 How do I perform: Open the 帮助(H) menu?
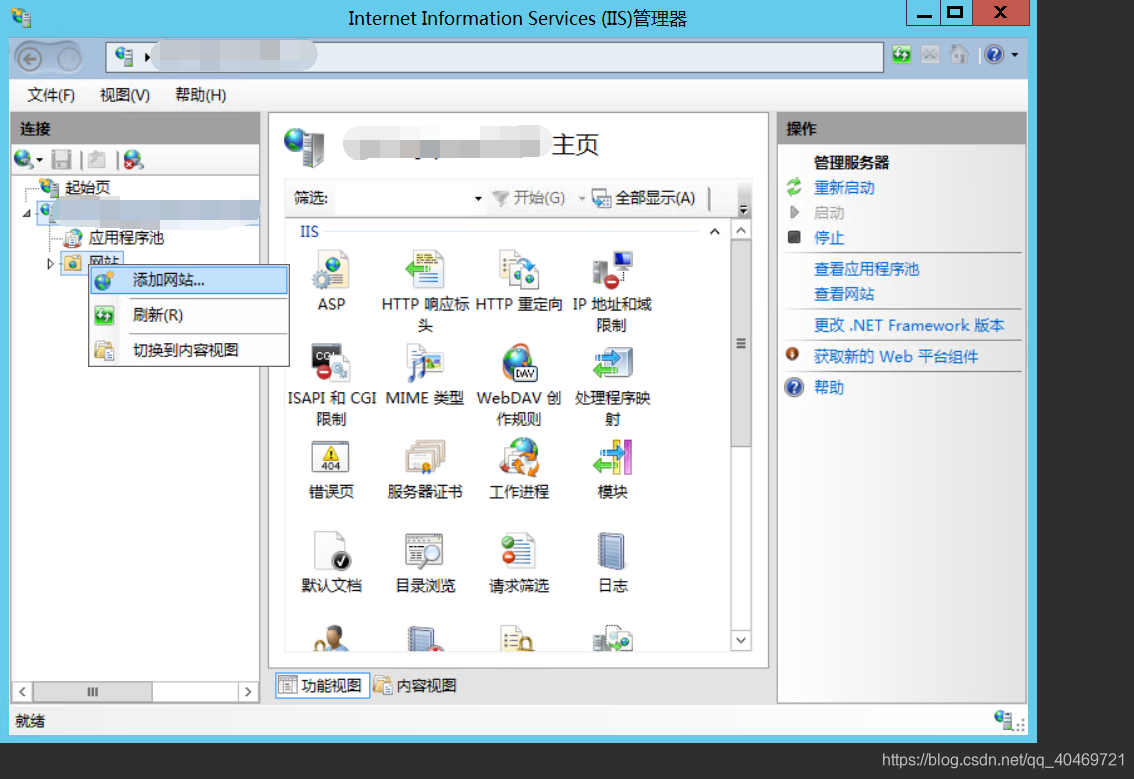(200, 95)
